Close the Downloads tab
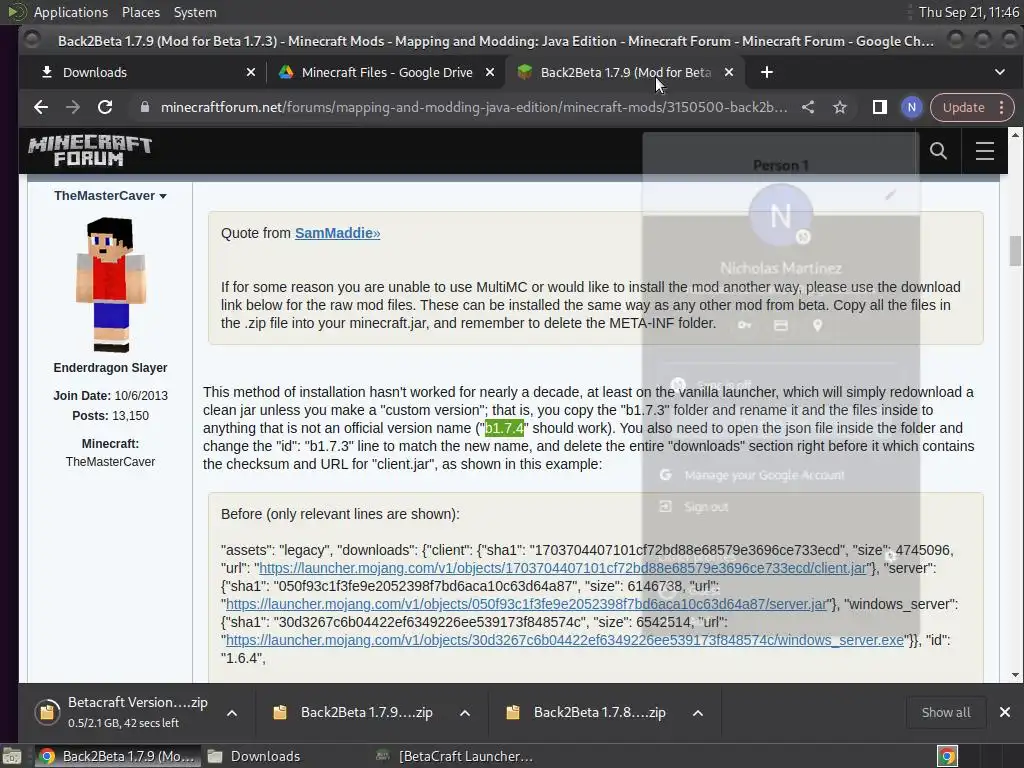The image size is (1024, 768). tap(251, 72)
